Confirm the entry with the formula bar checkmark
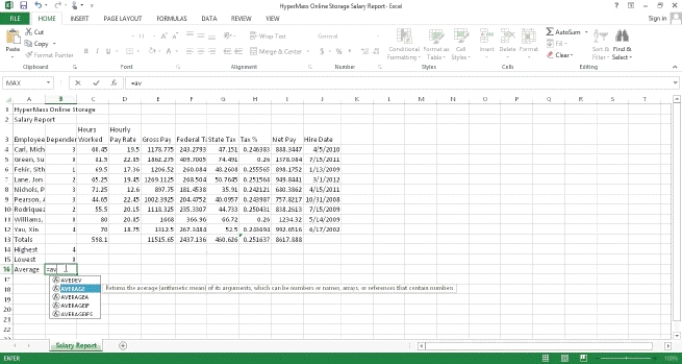 (x=96, y=83)
